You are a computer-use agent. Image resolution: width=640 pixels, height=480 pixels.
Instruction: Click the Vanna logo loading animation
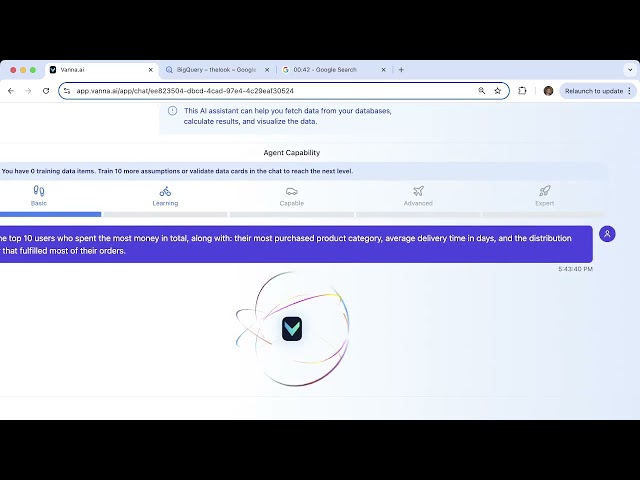(x=292, y=329)
